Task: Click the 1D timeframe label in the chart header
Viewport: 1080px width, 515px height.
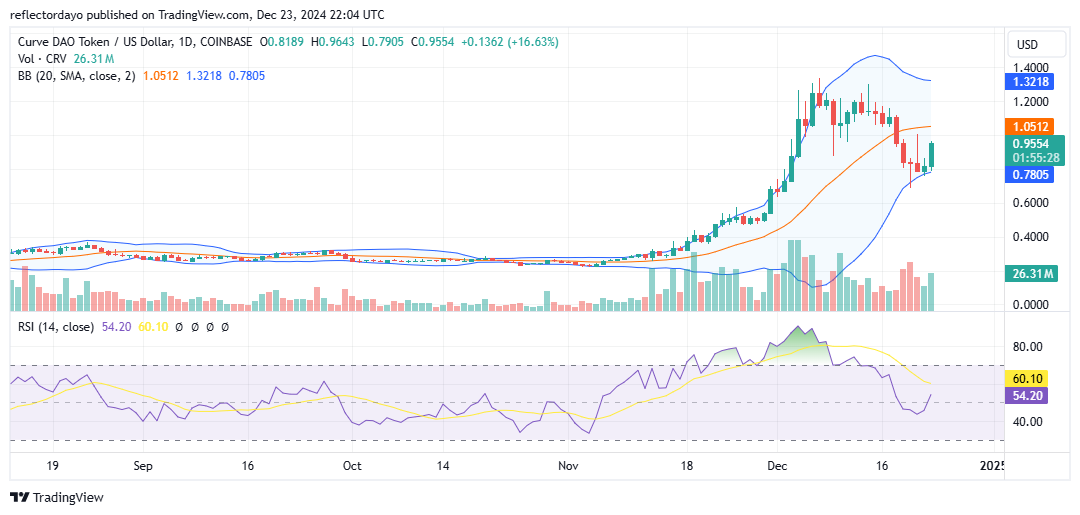Action: pyautogui.click(x=187, y=42)
